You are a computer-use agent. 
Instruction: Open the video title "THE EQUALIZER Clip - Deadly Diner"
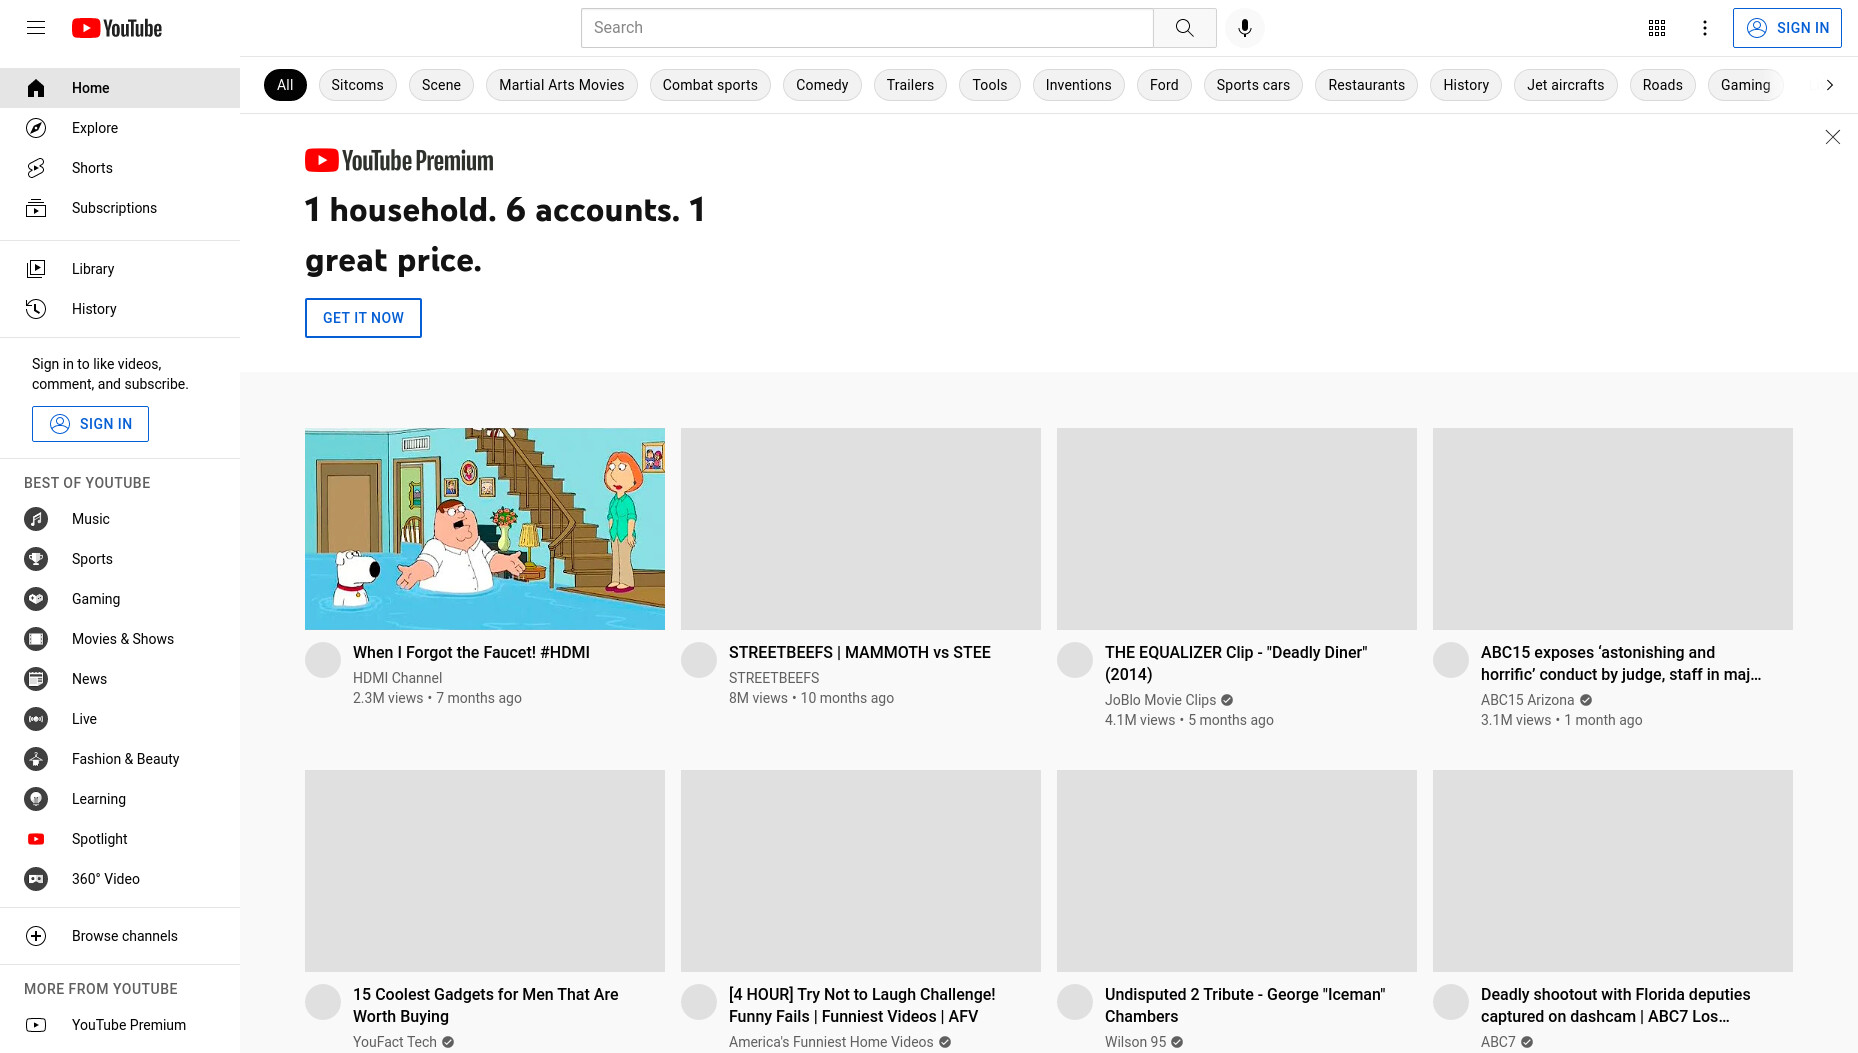click(1236, 663)
